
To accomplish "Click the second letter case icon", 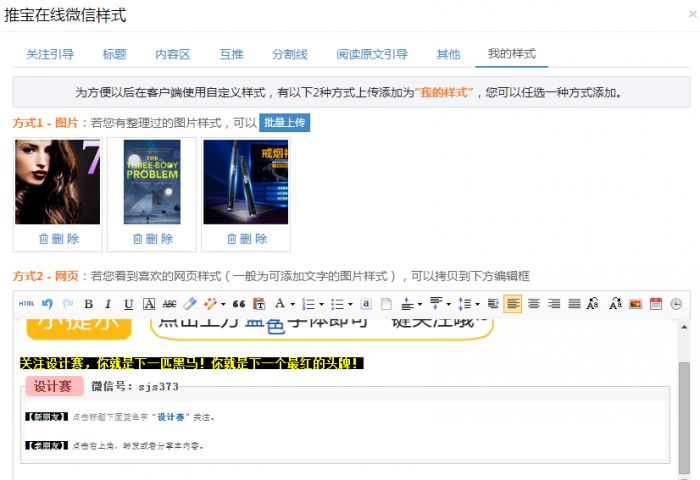I will [x=616, y=304].
